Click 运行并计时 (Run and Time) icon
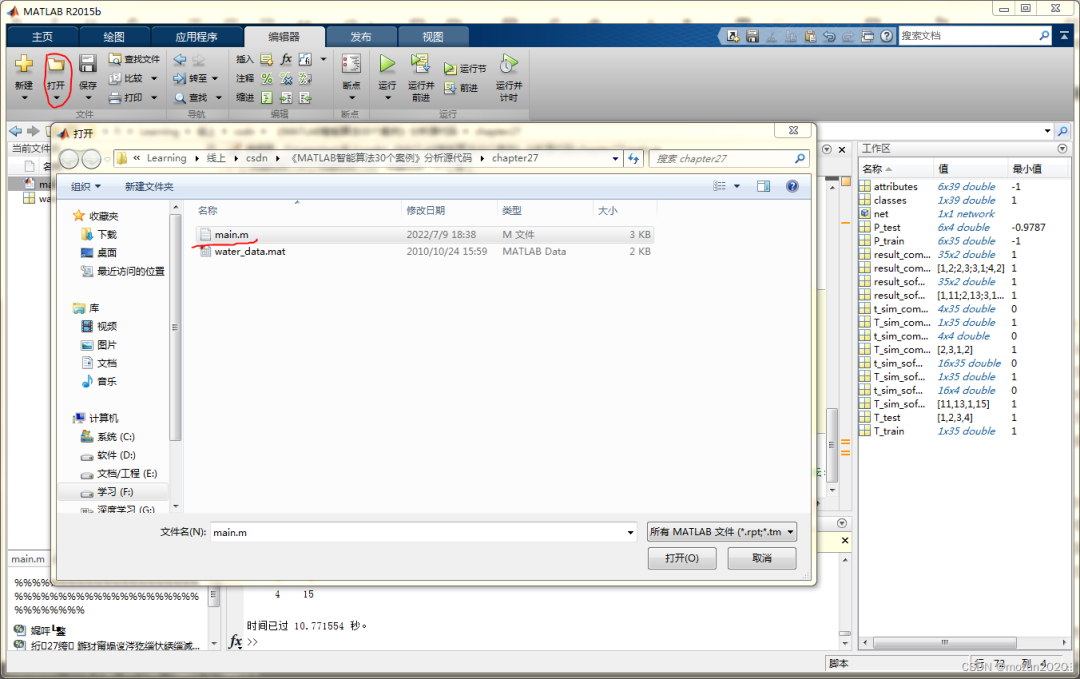This screenshot has width=1080, height=679. [508, 64]
